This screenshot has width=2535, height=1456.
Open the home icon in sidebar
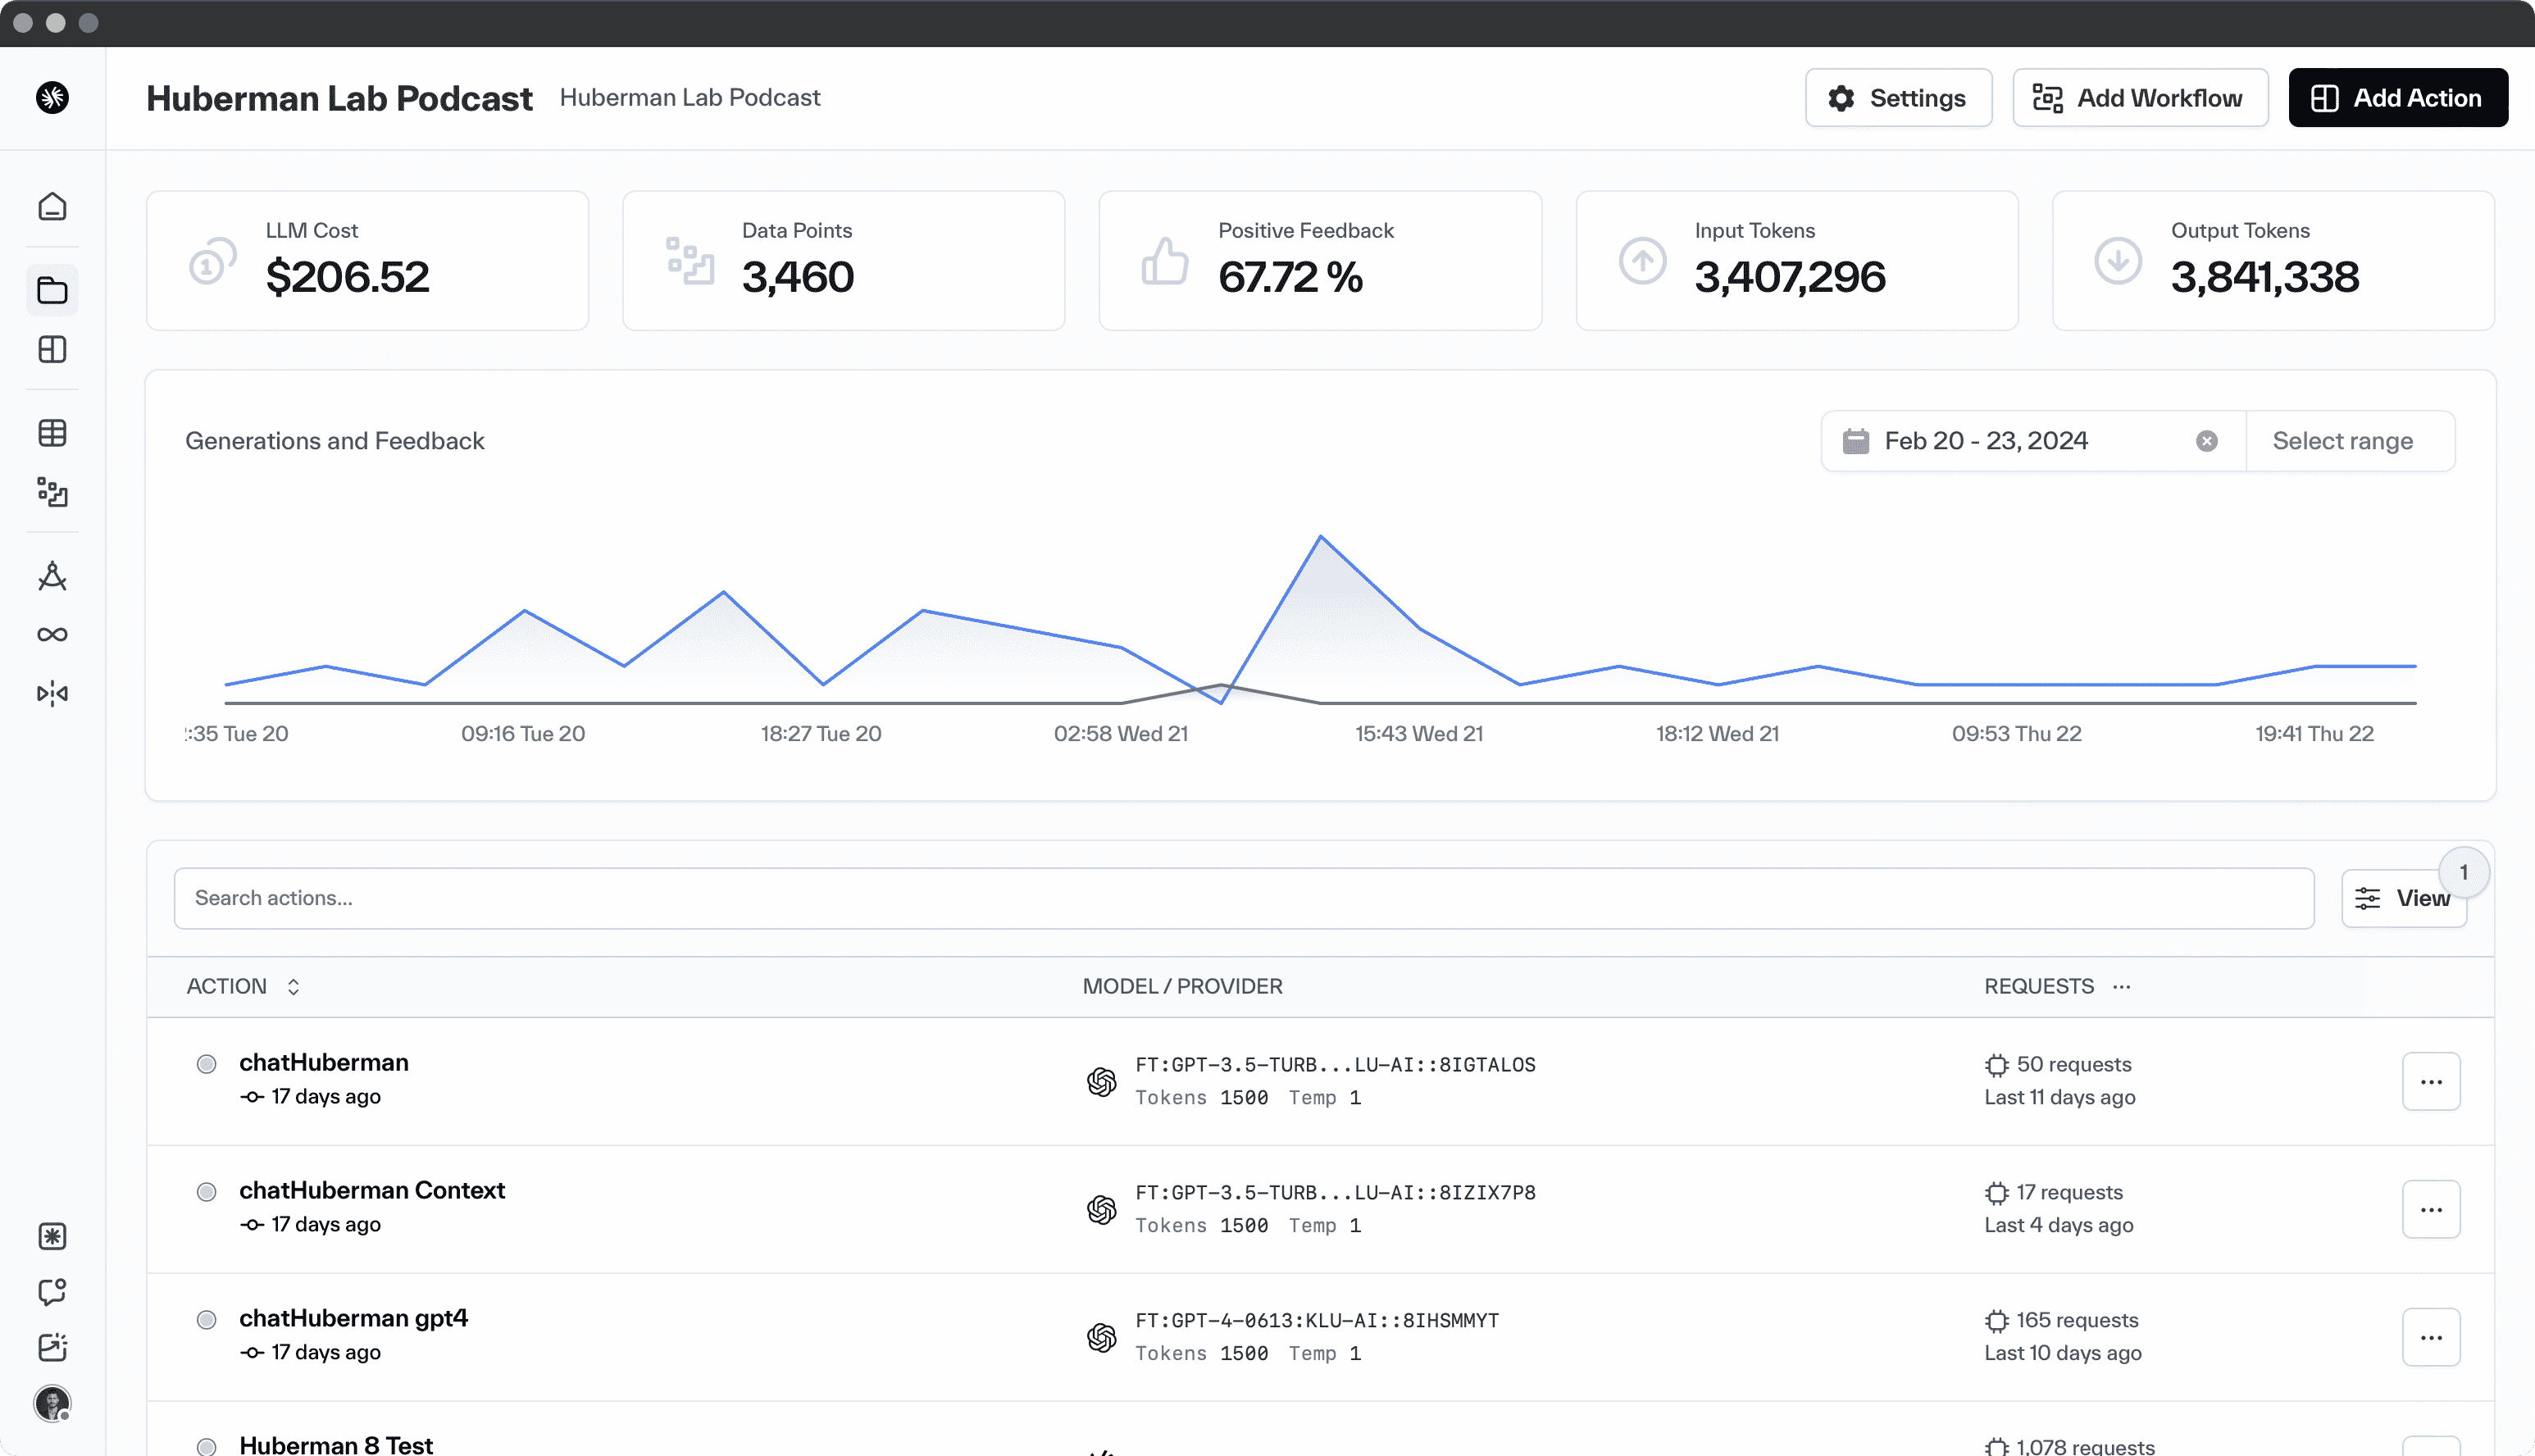(x=52, y=207)
